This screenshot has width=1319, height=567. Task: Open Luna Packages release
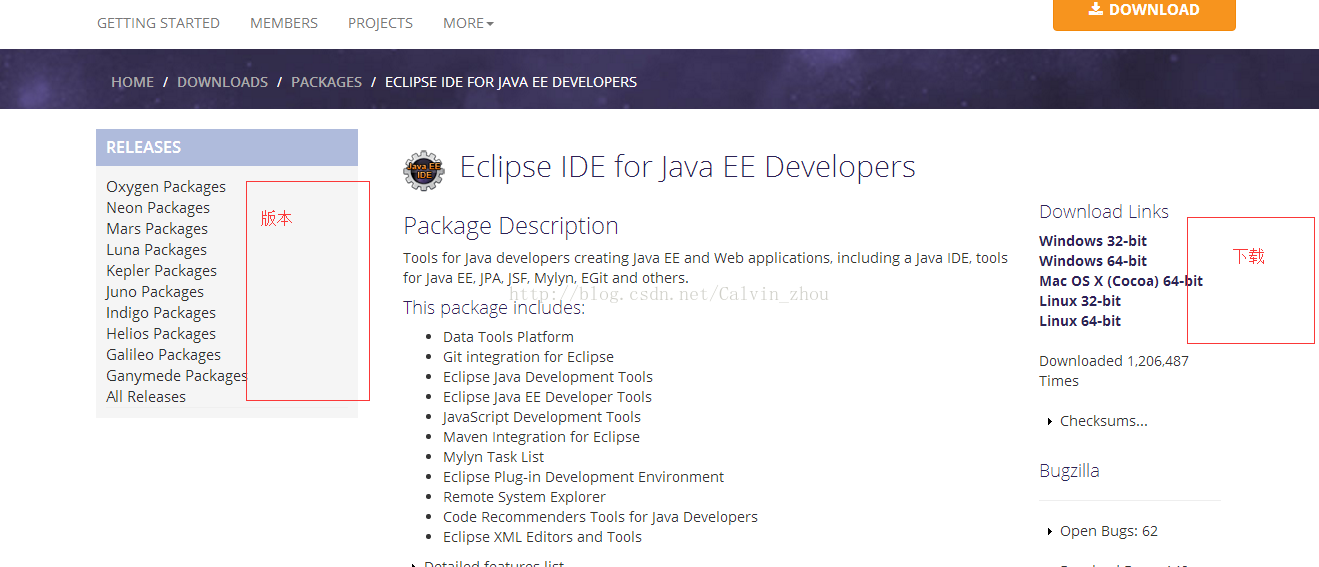[x=157, y=250]
